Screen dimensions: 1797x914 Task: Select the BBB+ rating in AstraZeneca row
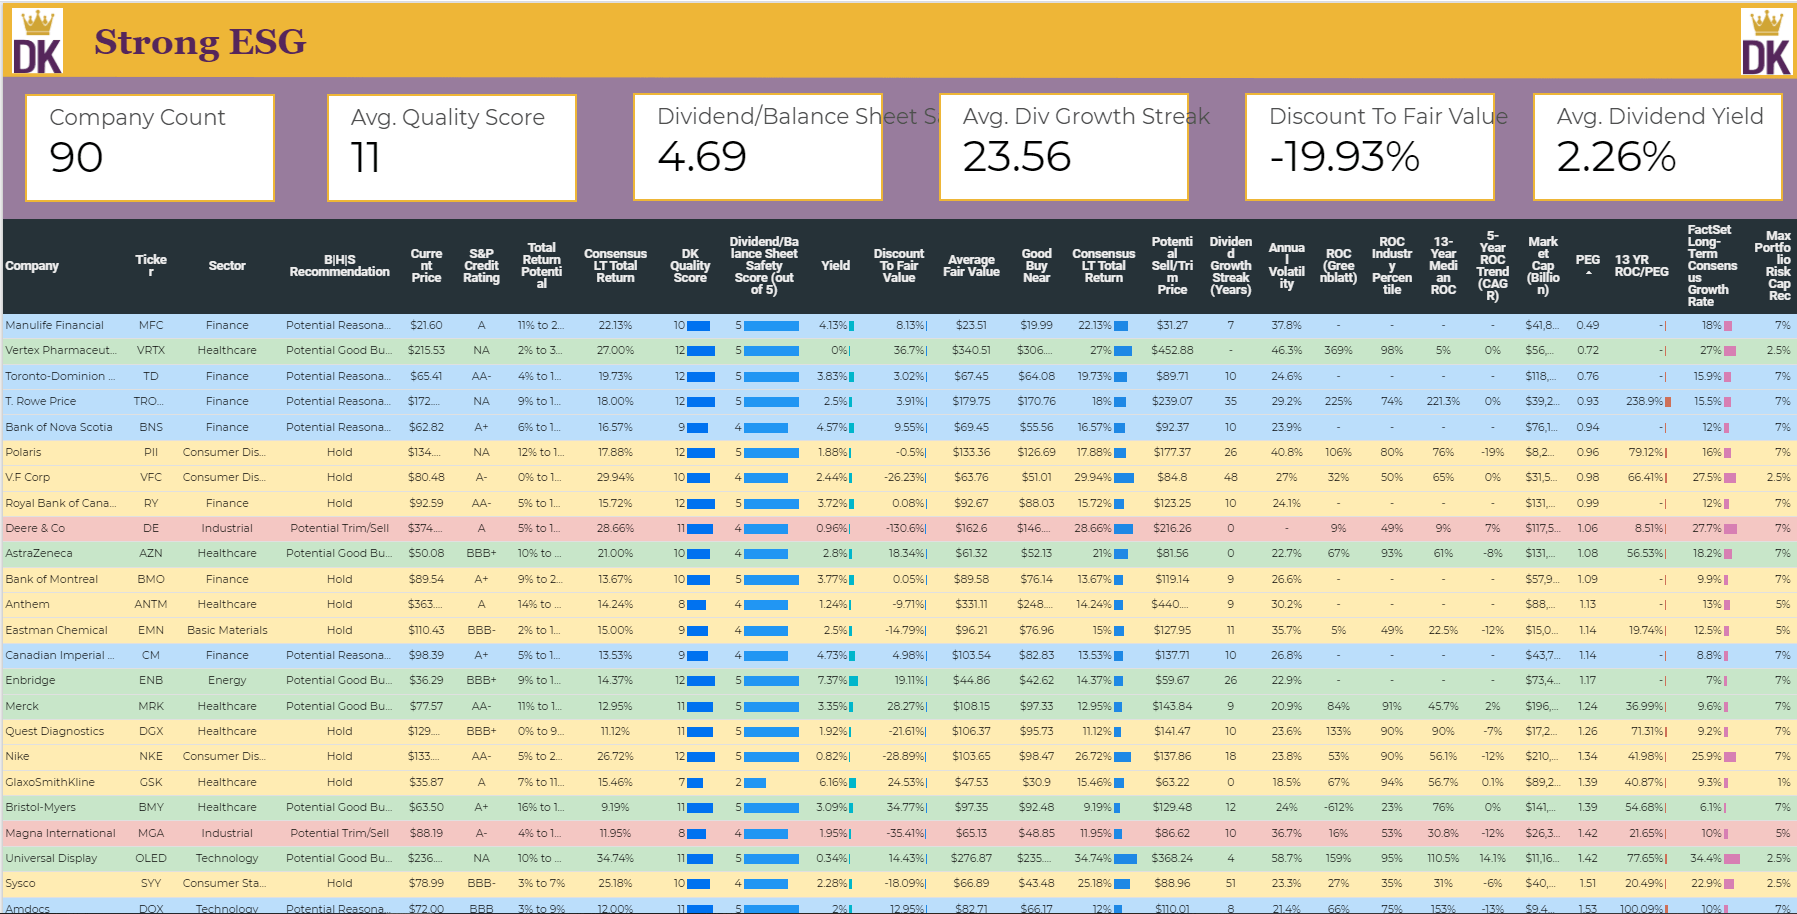pyautogui.click(x=481, y=554)
